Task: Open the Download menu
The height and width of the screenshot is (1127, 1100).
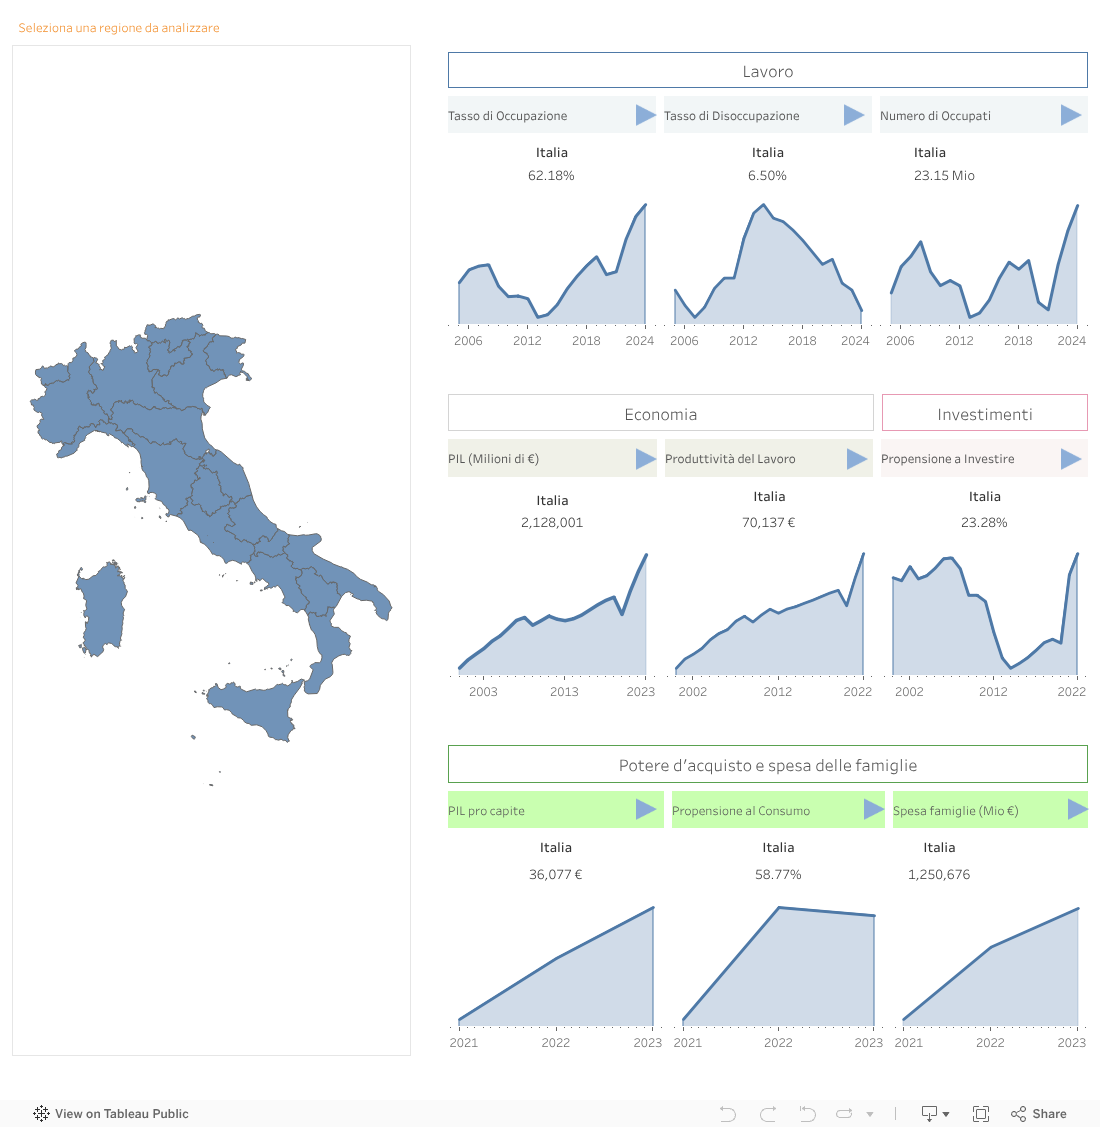Action: click(x=935, y=1113)
